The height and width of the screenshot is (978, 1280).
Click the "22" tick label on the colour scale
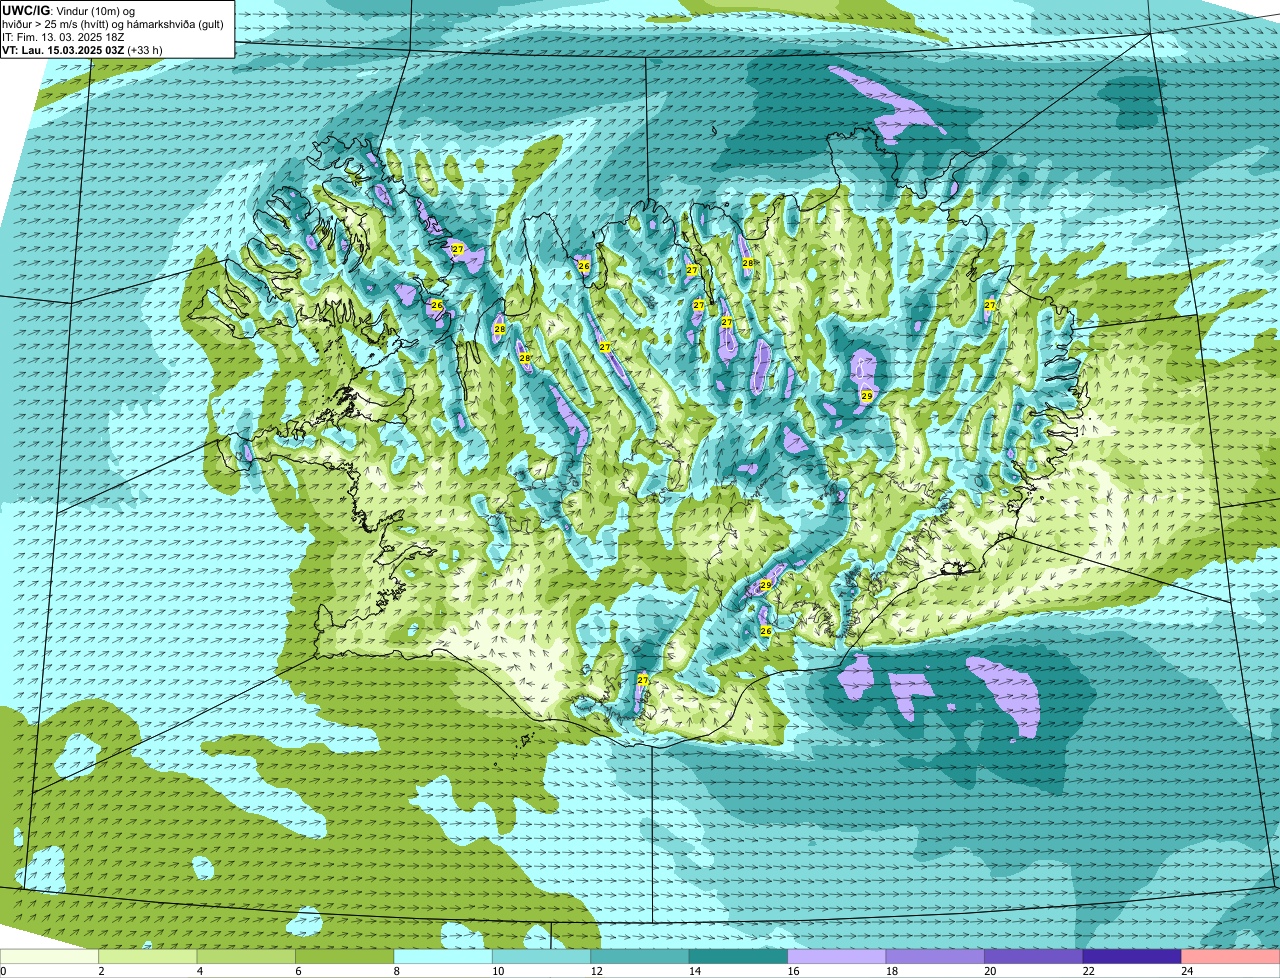[x=1089, y=971]
